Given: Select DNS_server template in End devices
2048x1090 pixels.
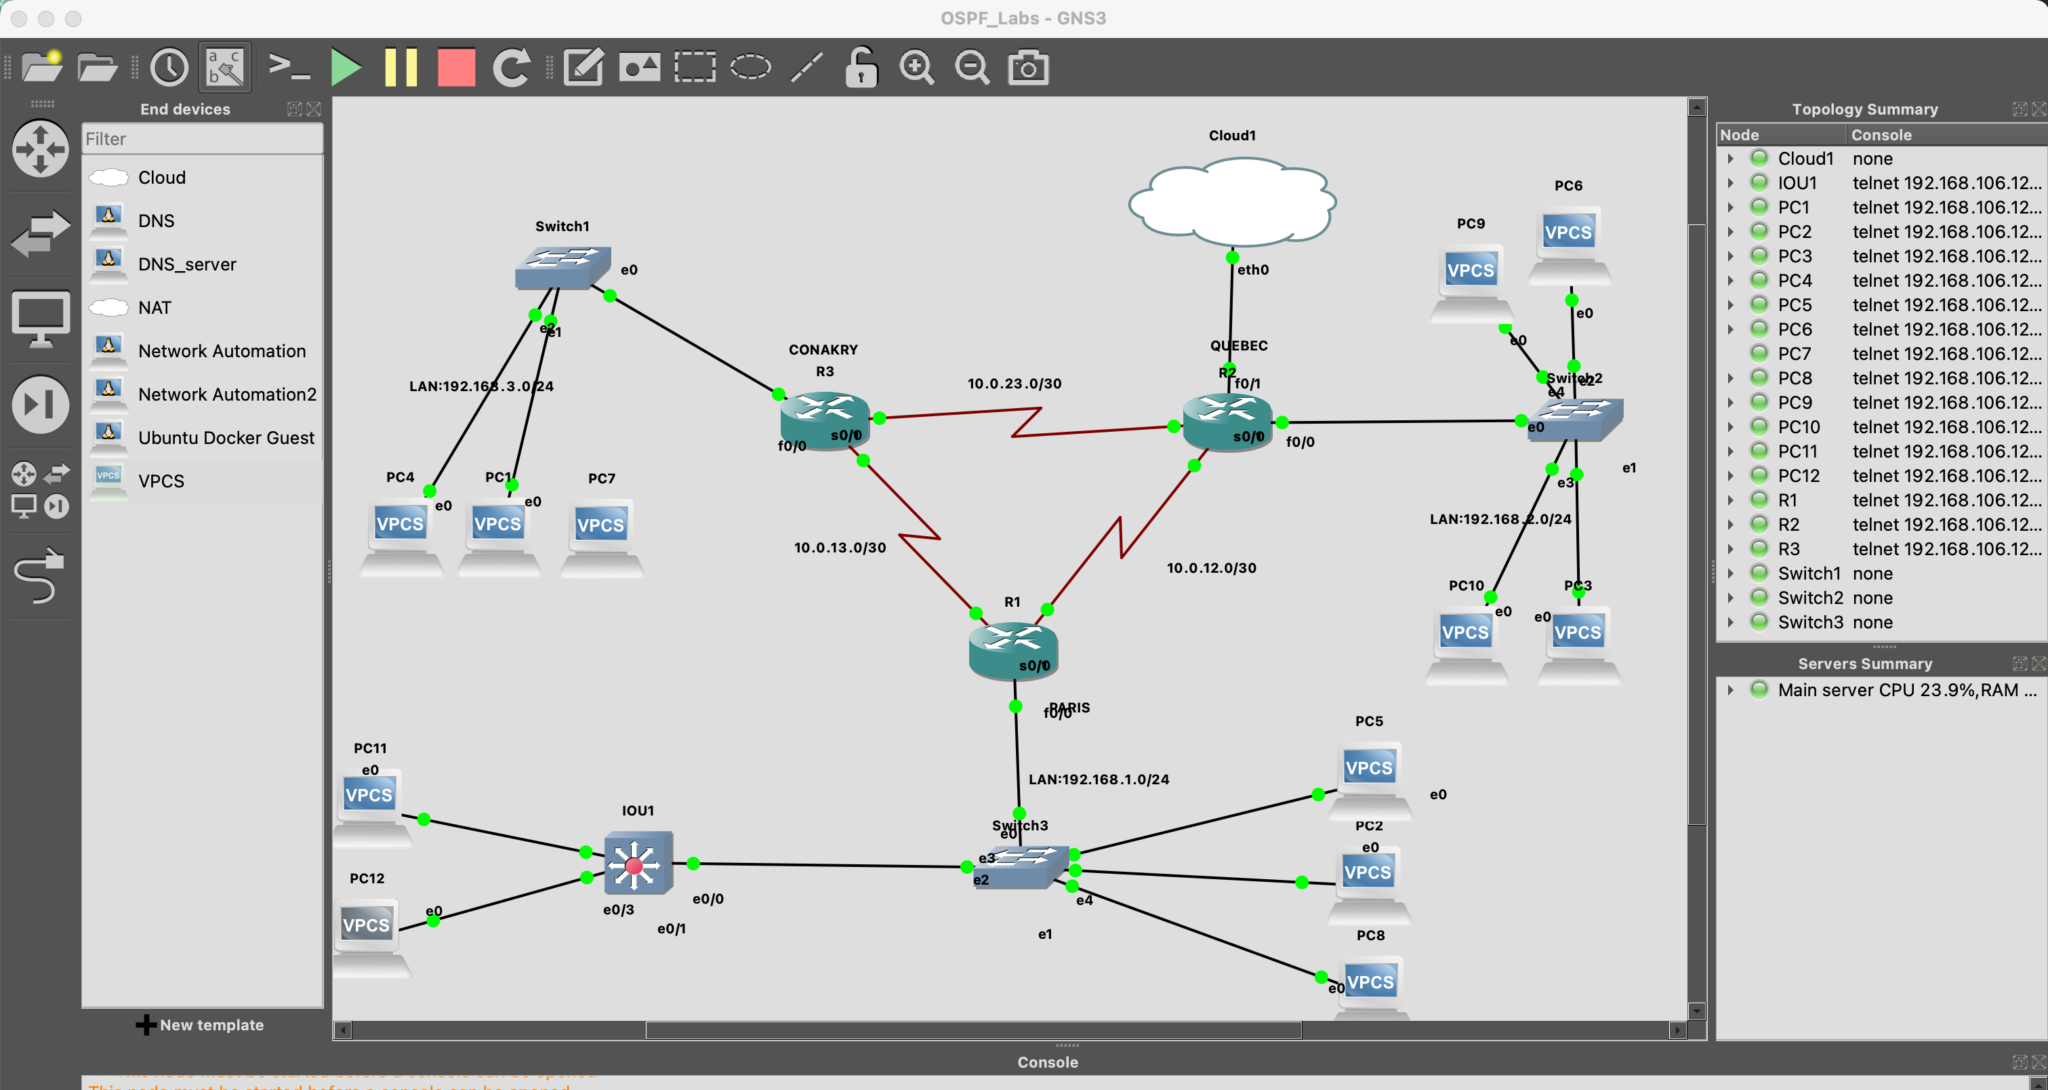Looking at the screenshot, I should click(204, 264).
